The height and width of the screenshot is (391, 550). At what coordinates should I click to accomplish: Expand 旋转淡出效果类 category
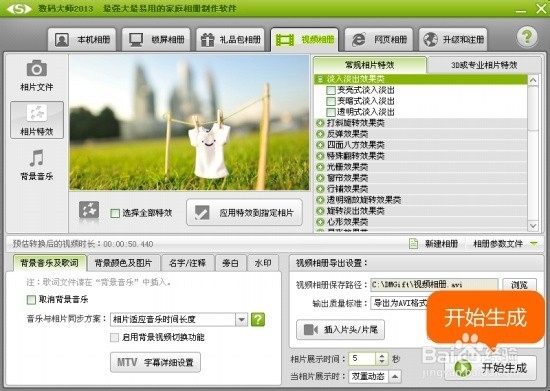pos(320,211)
